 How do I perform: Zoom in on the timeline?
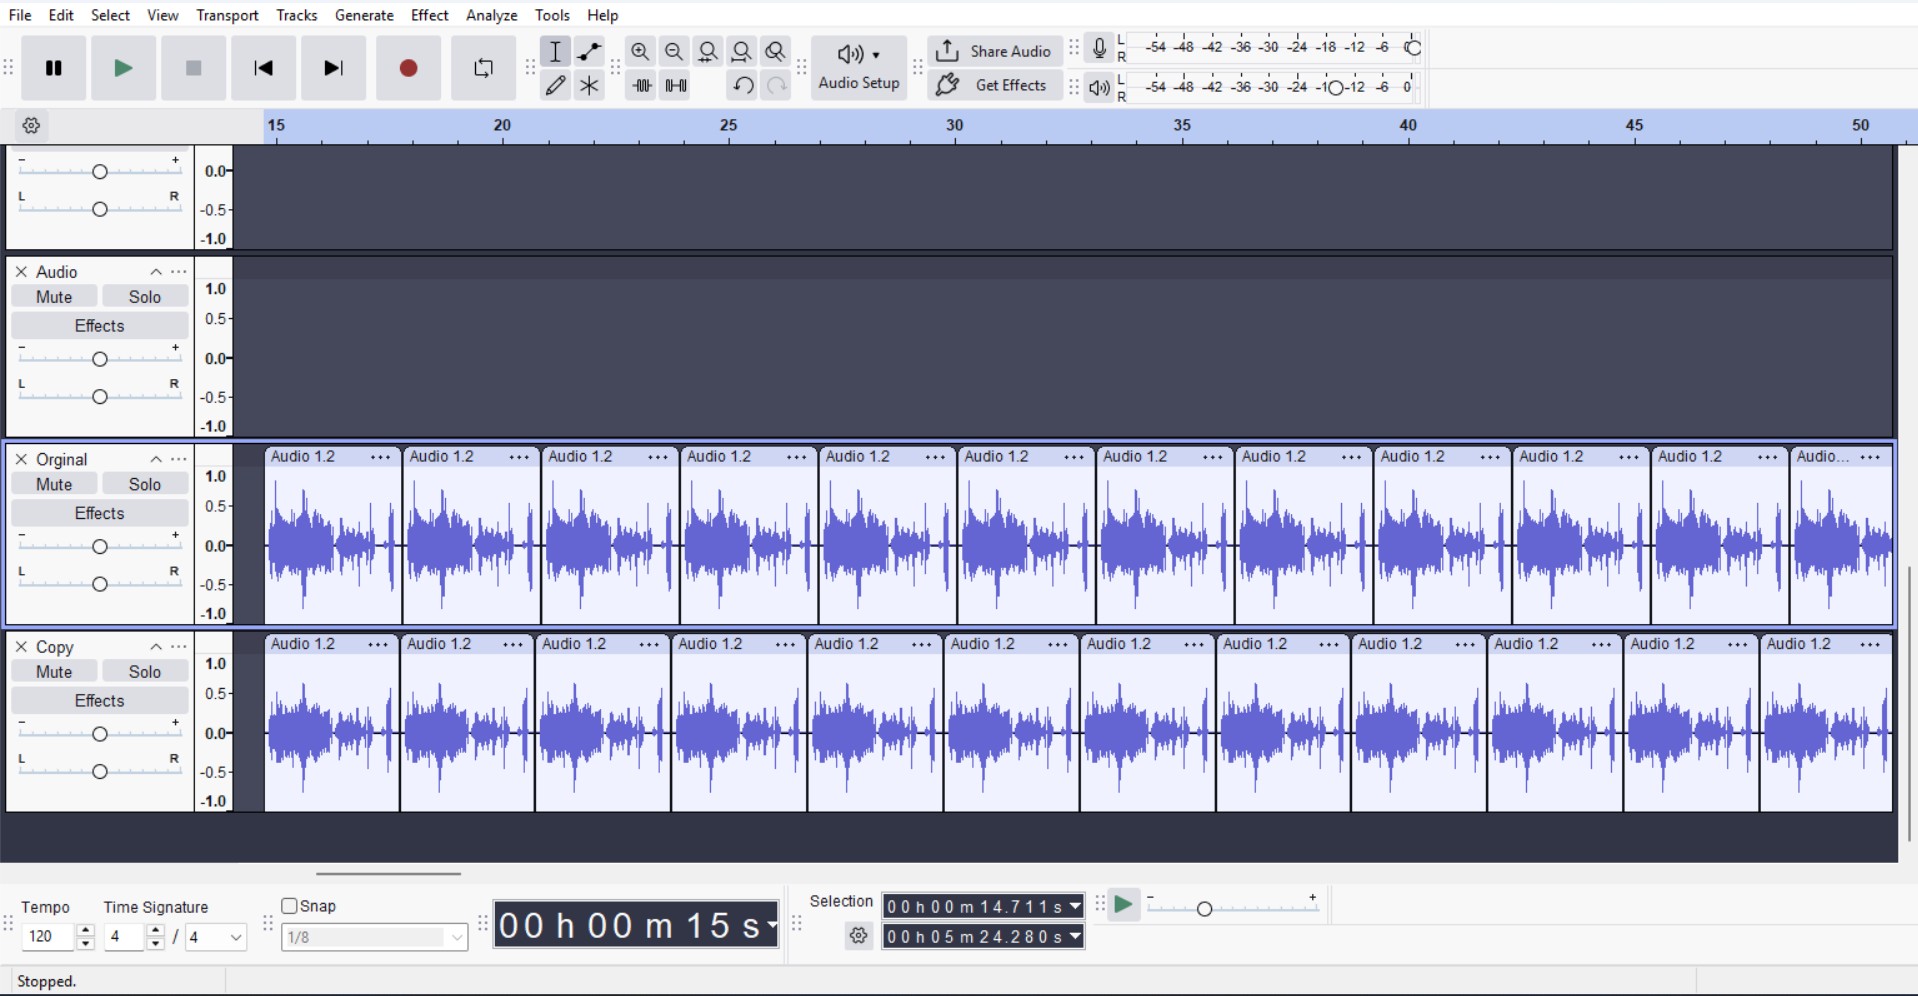pos(640,51)
